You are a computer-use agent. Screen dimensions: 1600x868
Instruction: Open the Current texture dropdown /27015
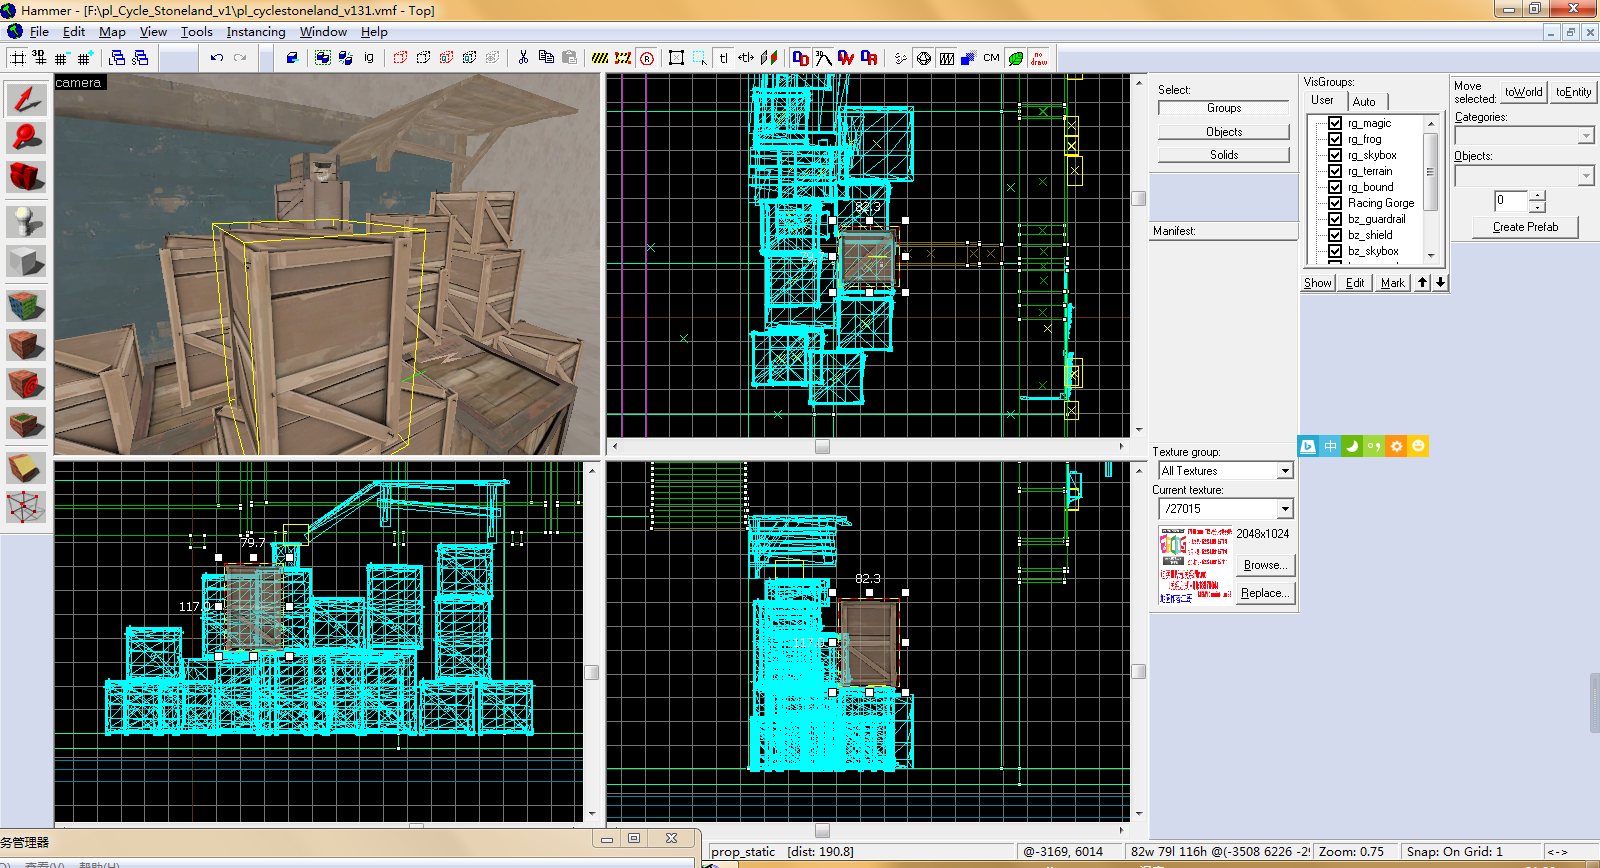pos(1285,509)
